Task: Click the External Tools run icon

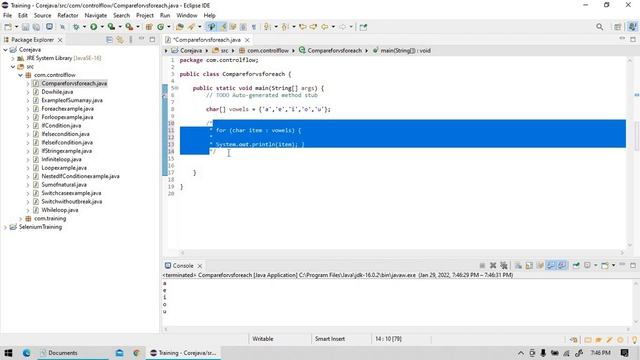Action: pyautogui.click(x=129, y=27)
